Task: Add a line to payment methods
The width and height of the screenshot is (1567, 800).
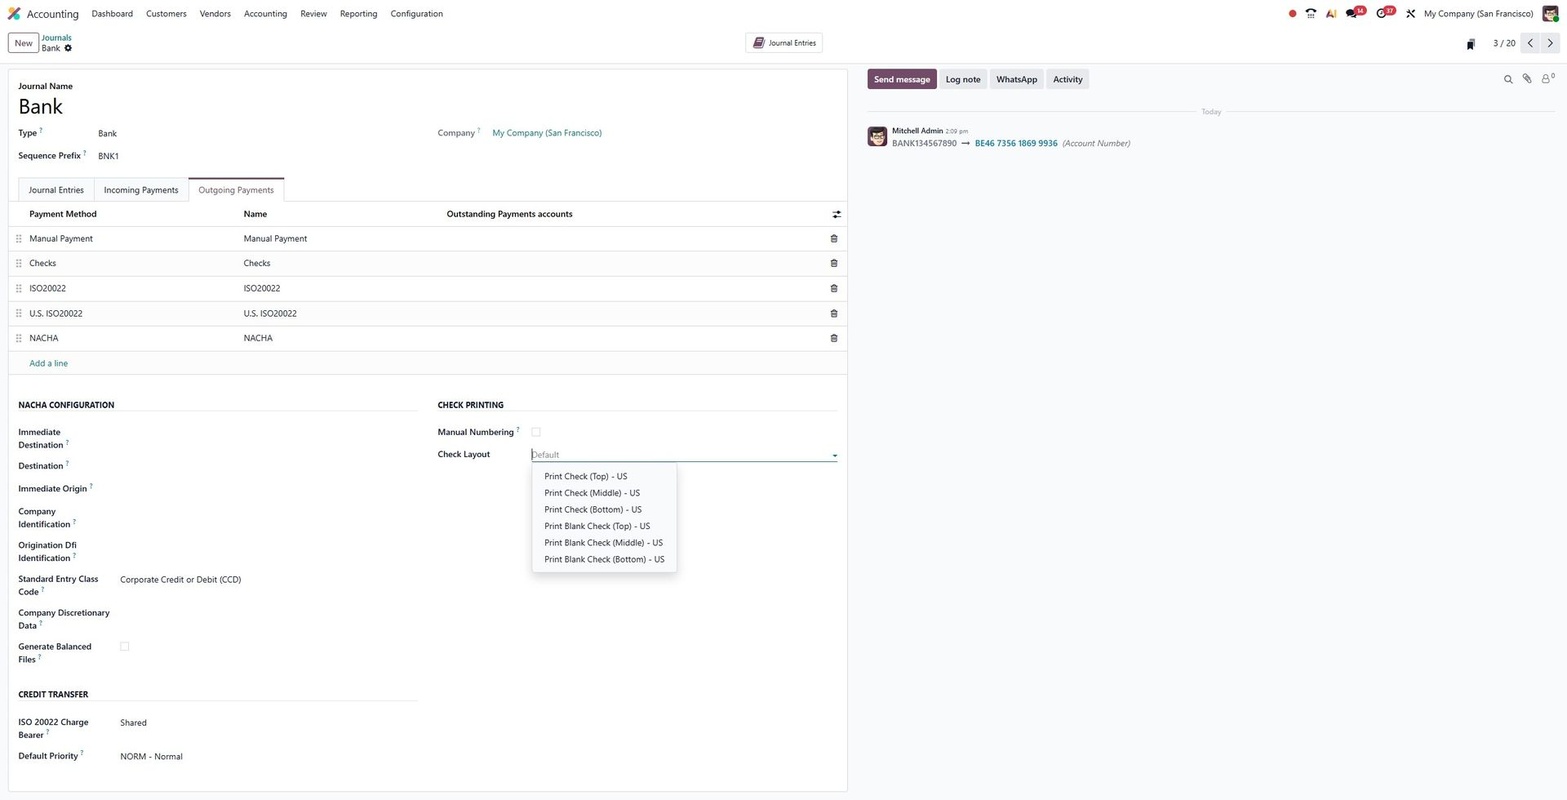Action: pos(49,364)
